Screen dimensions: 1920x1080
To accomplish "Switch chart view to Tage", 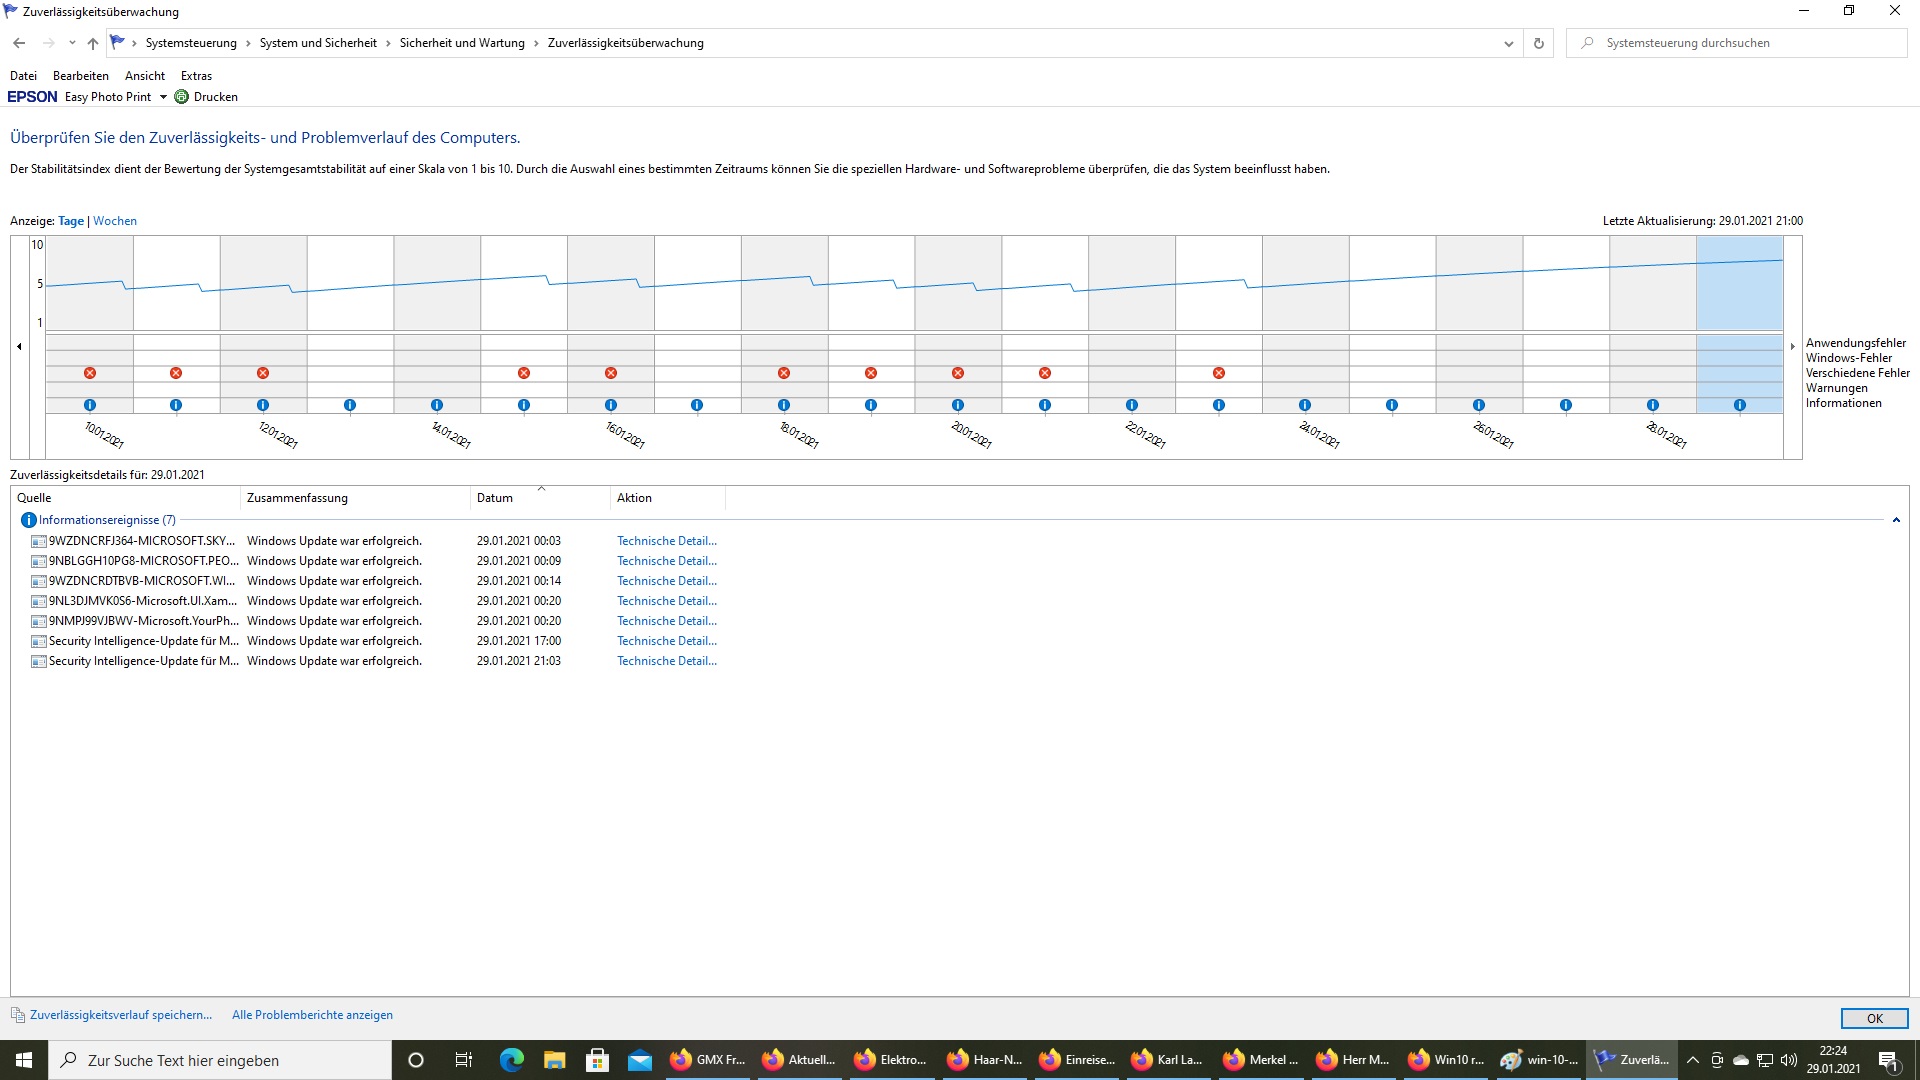I will (71, 221).
